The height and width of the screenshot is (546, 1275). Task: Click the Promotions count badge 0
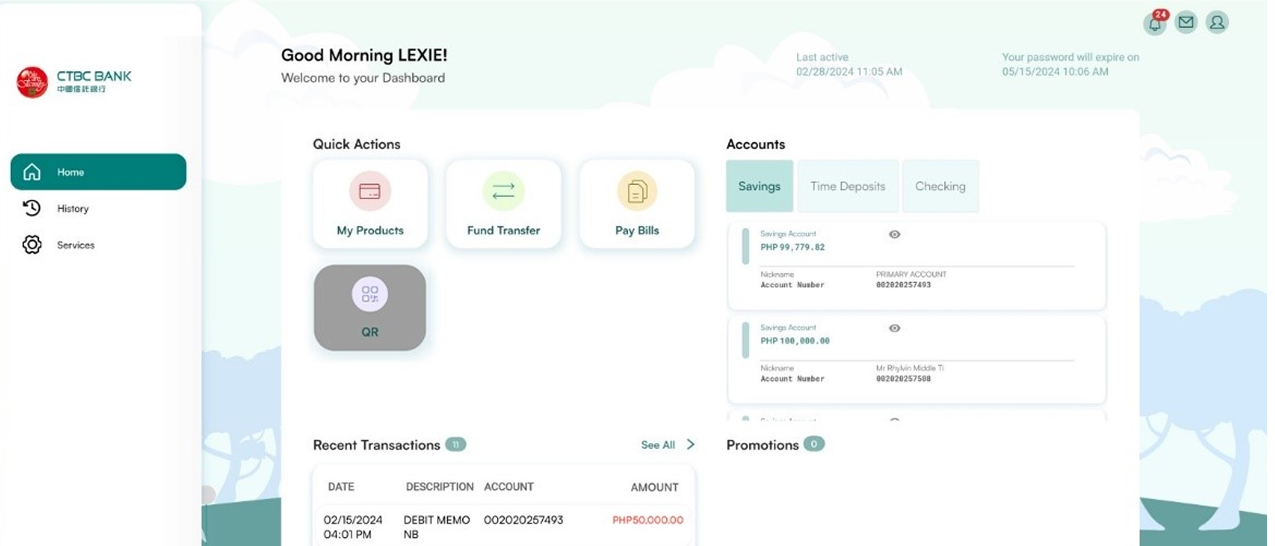coord(814,444)
